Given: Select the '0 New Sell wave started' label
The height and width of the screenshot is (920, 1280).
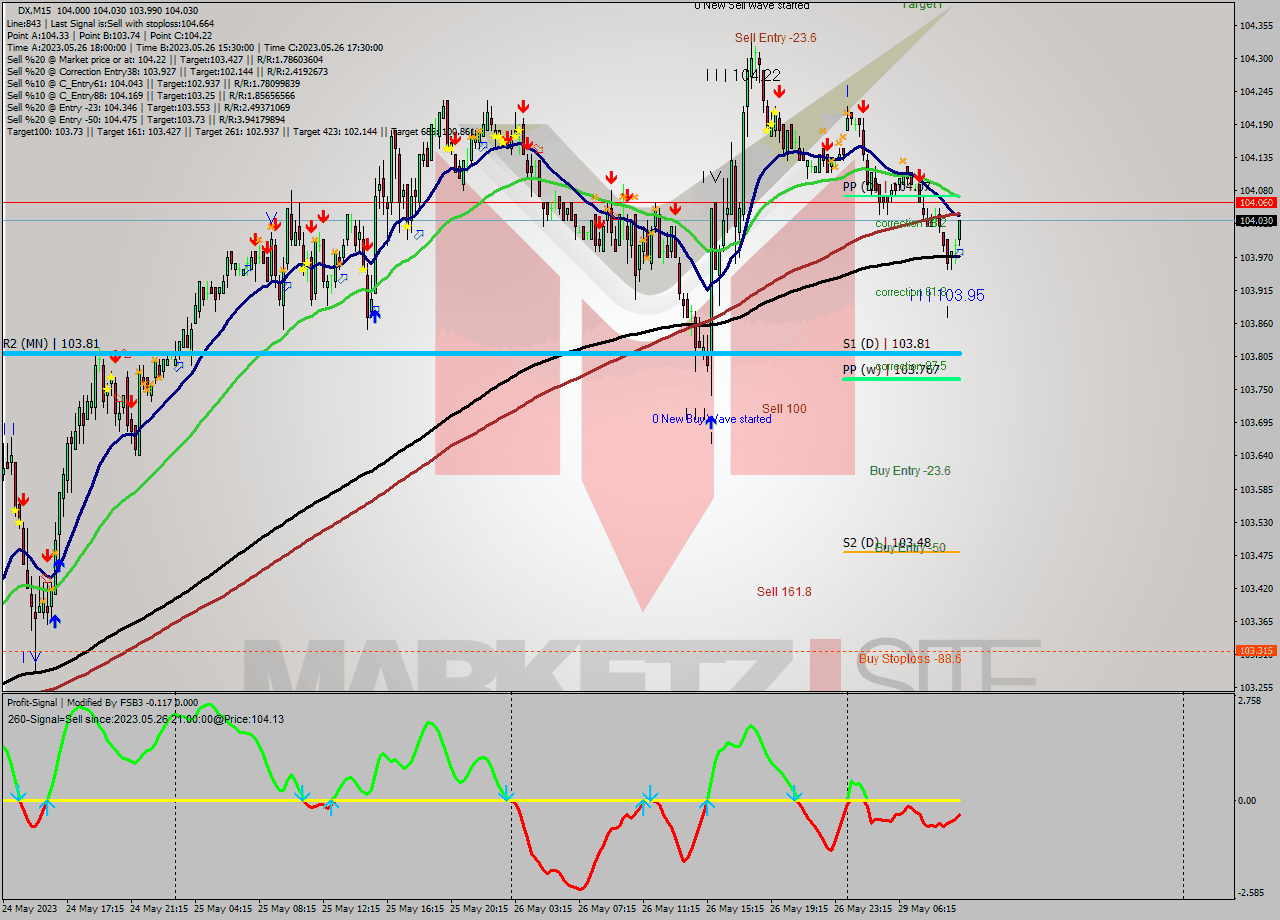Looking at the screenshot, I should tap(752, 6).
